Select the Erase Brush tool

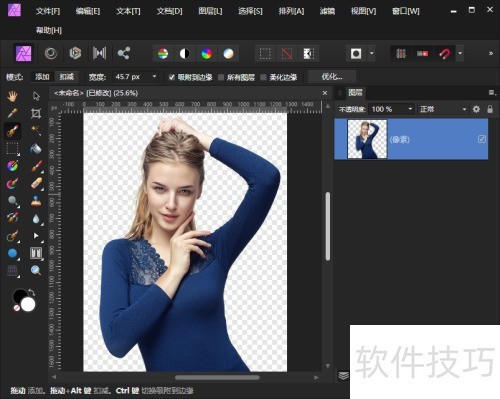[x=36, y=183]
